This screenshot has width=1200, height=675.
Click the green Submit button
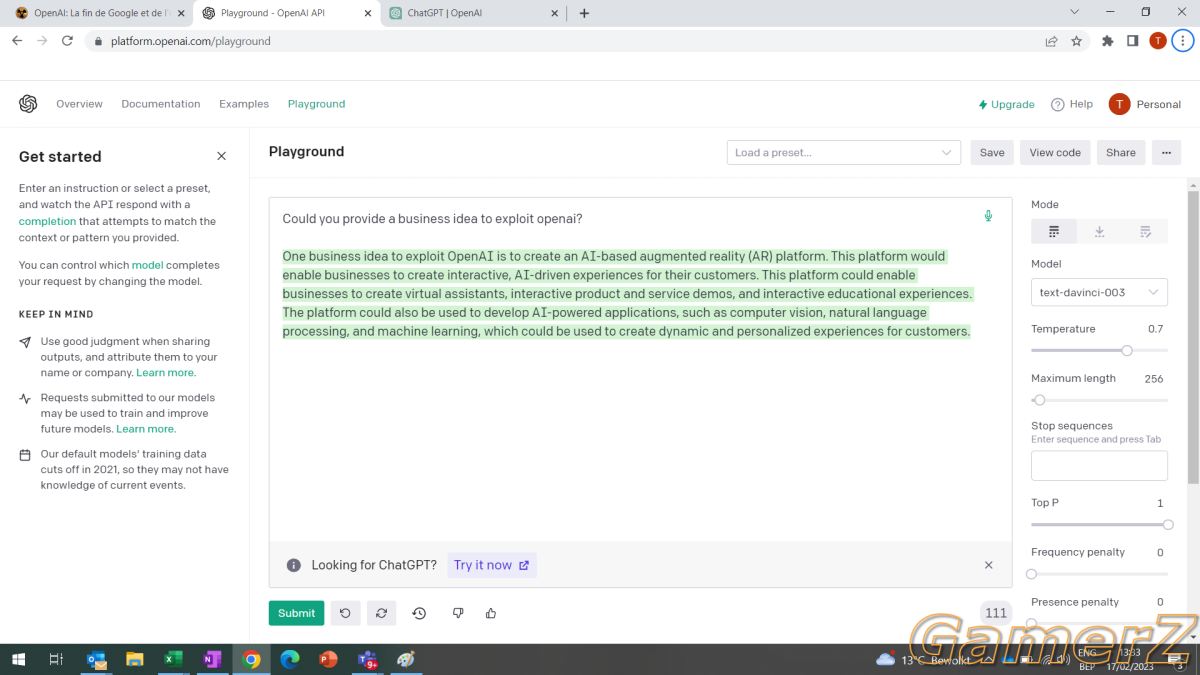296,613
